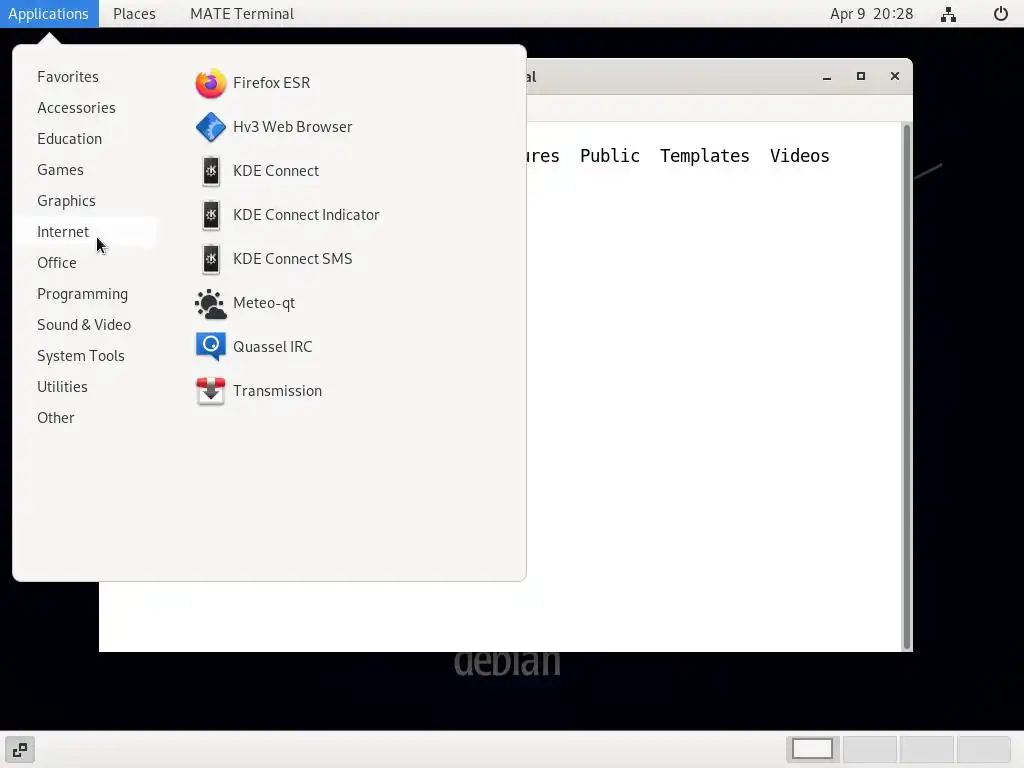Open the Quassel IRC chat icon

(210, 347)
